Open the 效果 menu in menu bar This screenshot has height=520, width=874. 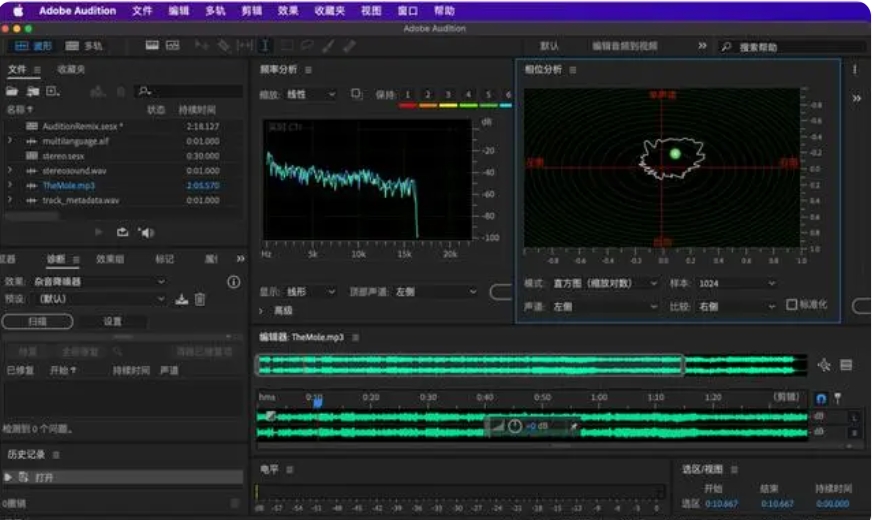[288, 11]
